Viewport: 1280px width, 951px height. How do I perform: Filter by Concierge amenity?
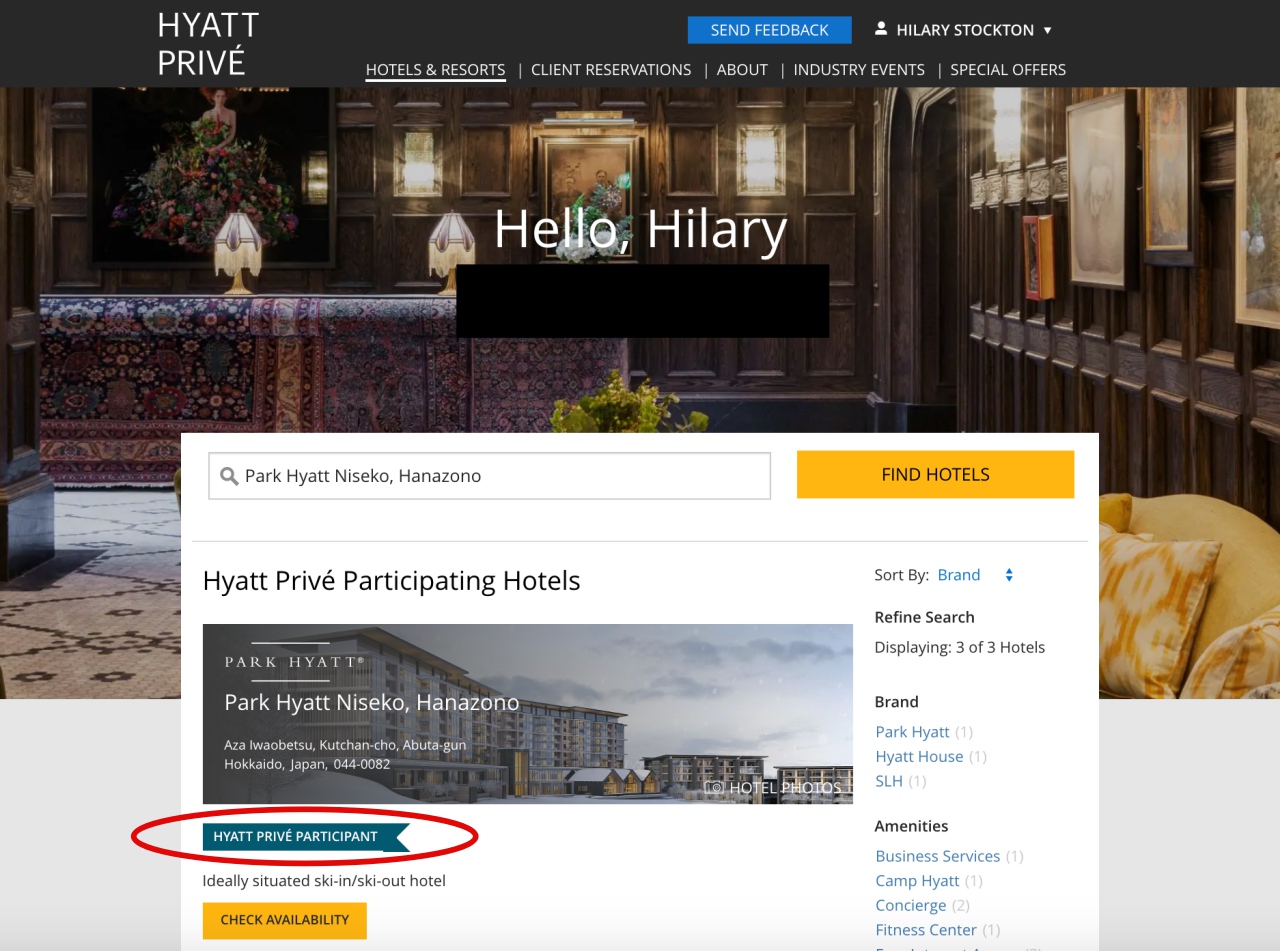tap(910, 905)
